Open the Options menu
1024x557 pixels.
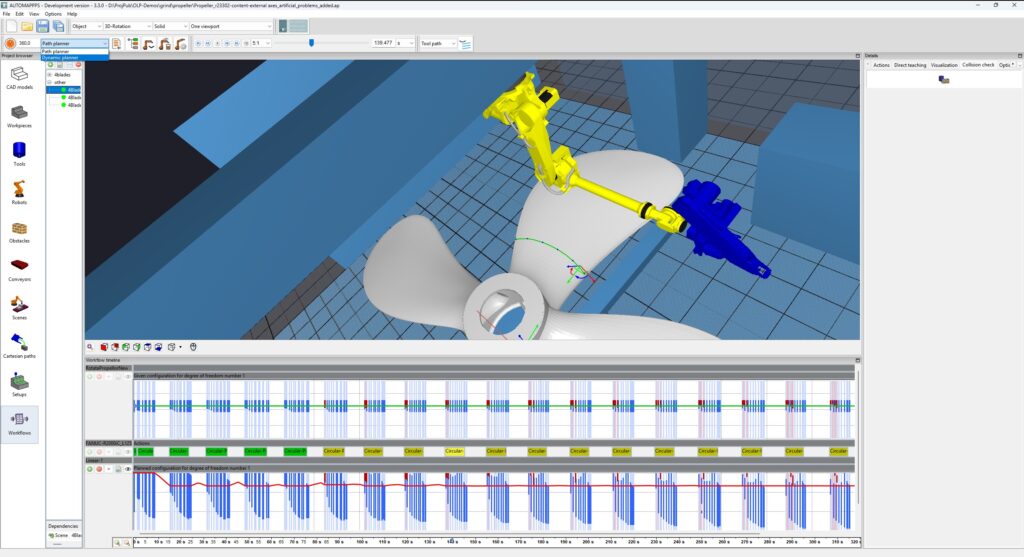53,14
